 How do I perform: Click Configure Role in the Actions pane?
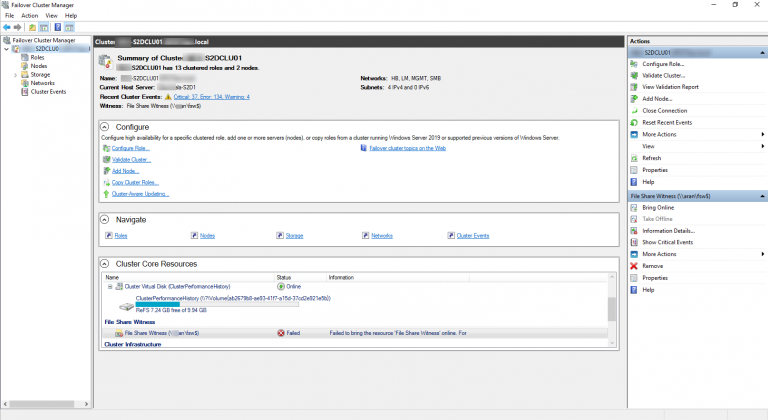(663, 64)
